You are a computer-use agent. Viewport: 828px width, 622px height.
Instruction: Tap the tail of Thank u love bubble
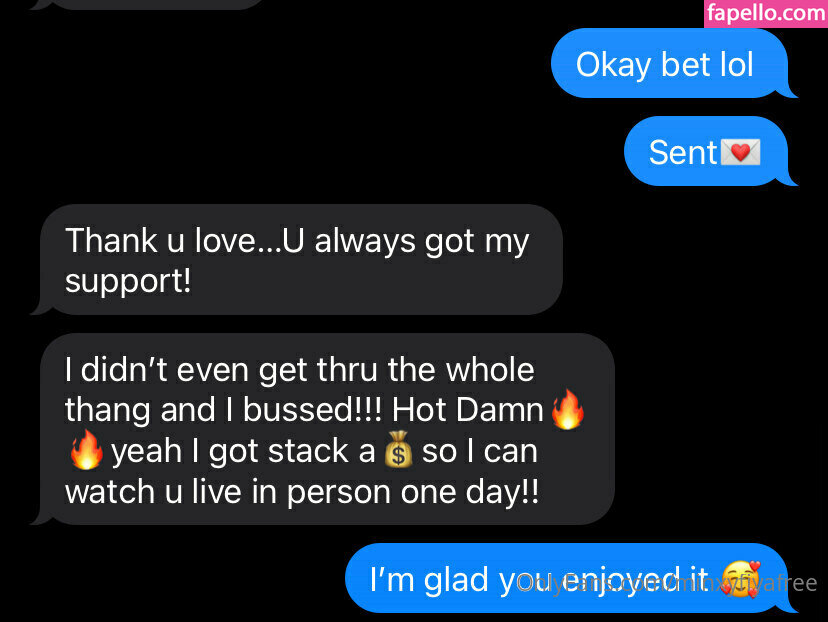coord(40,308)
